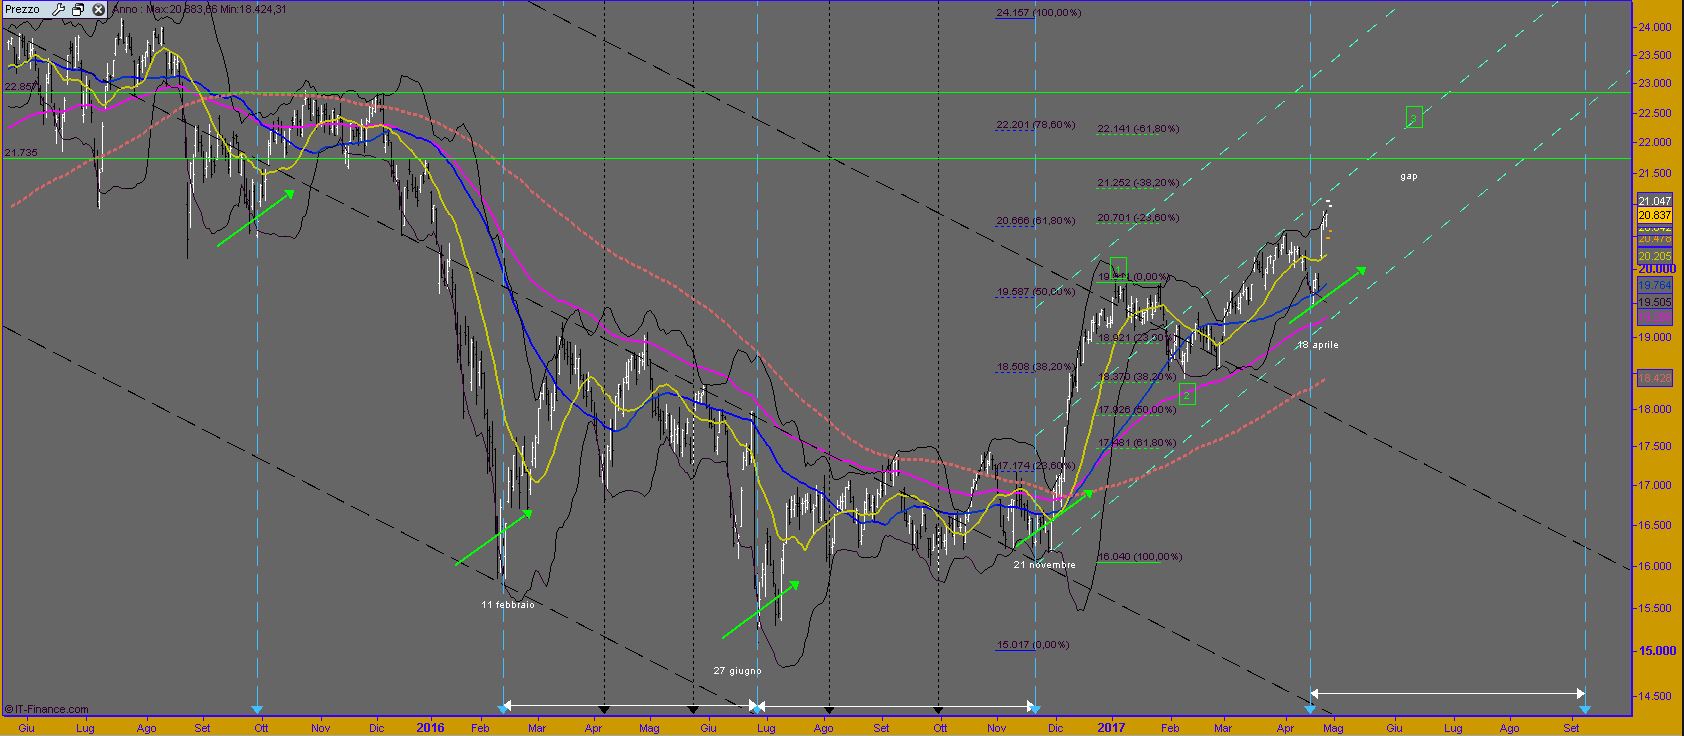Detach the Prezzo panel using the duplicate-windows icon
Viewport: 1684px width, 736px height.
[78, 9]
